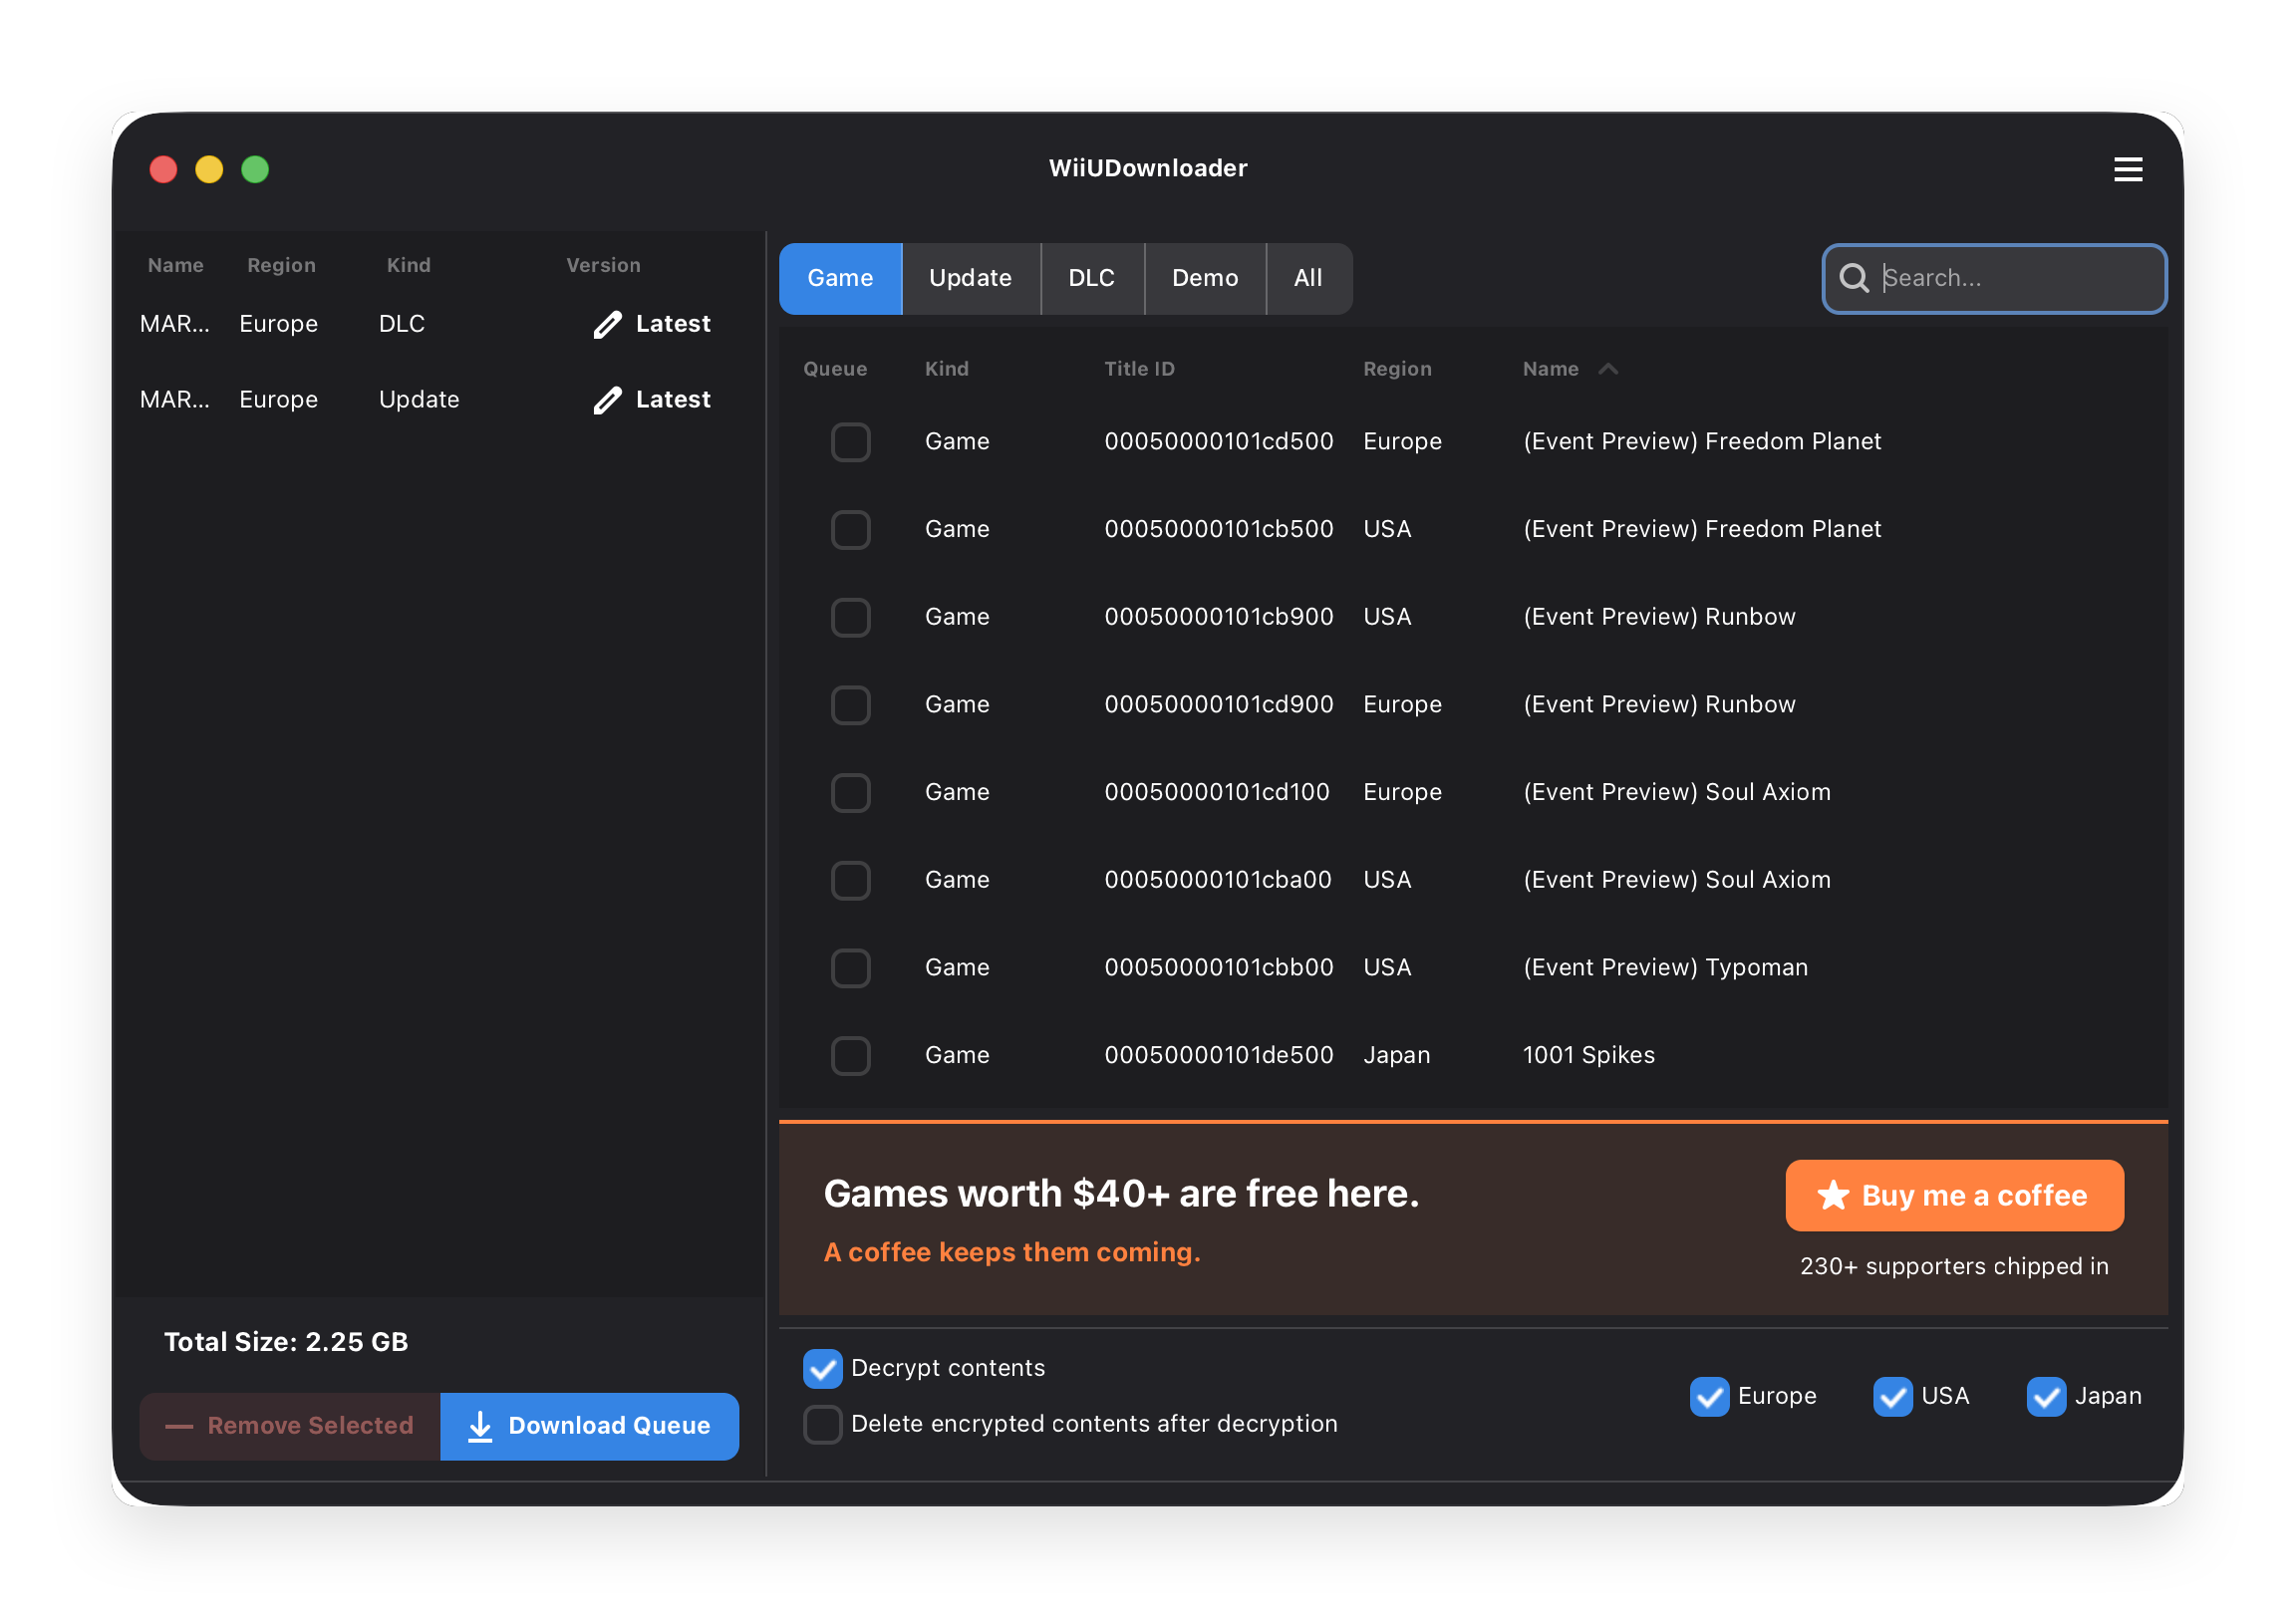
Task: Enable Delete encrypted contents after decryption
Action: pos(822,1424)
